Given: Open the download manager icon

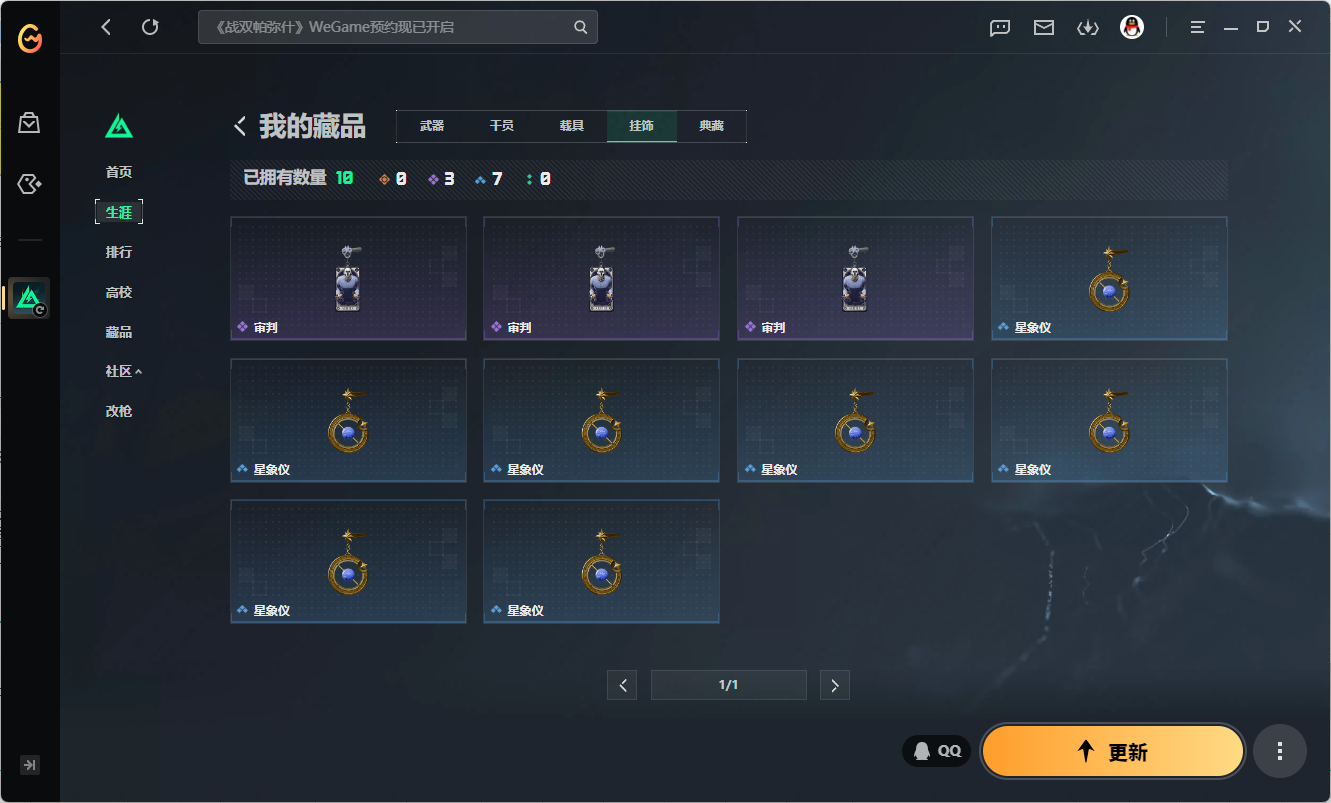Looking at the screenshot, I should tap(1087, 28).
